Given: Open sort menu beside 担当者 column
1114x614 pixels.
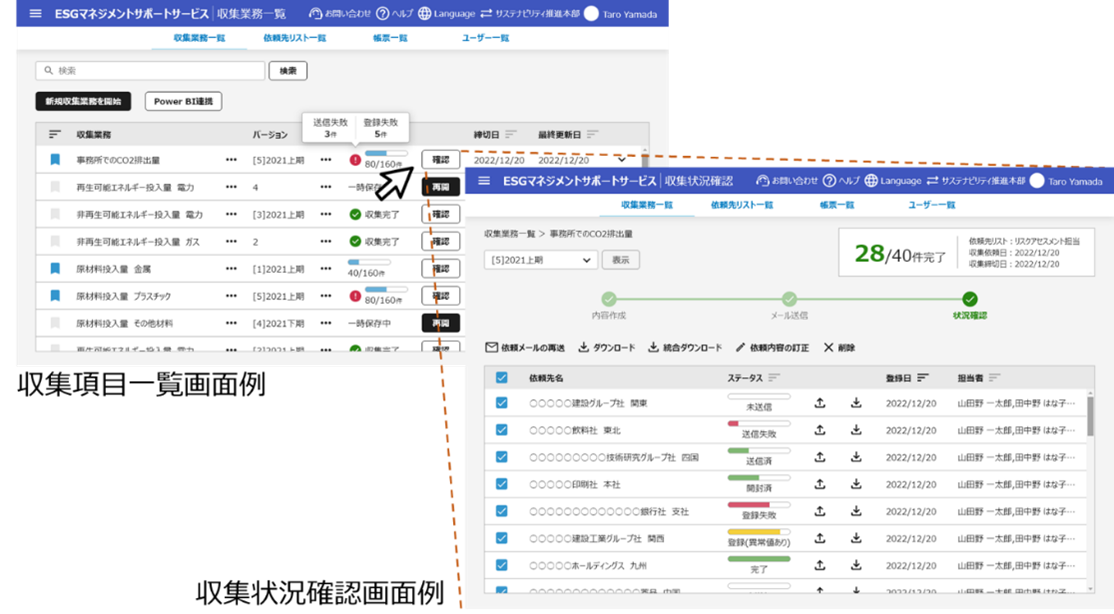Looking at the screenshot, I should (994, 377).
